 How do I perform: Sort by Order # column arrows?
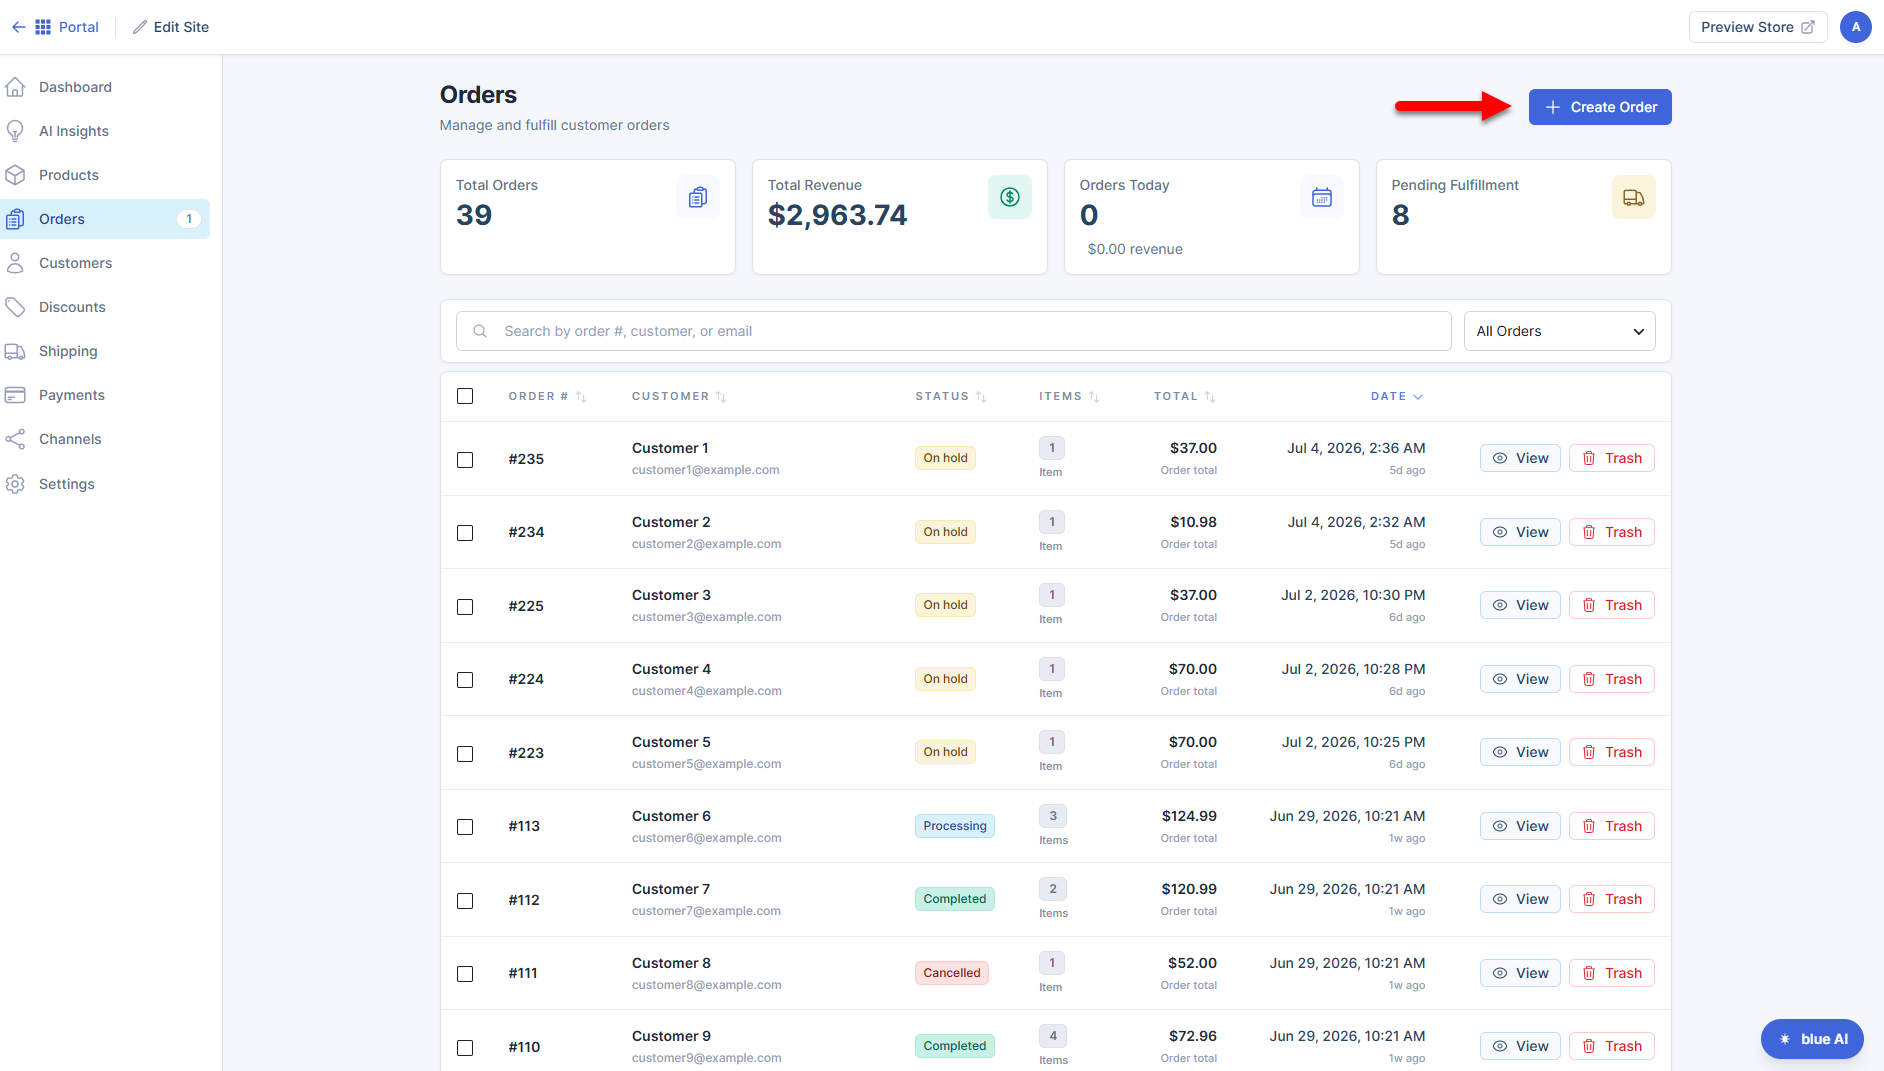581,397
